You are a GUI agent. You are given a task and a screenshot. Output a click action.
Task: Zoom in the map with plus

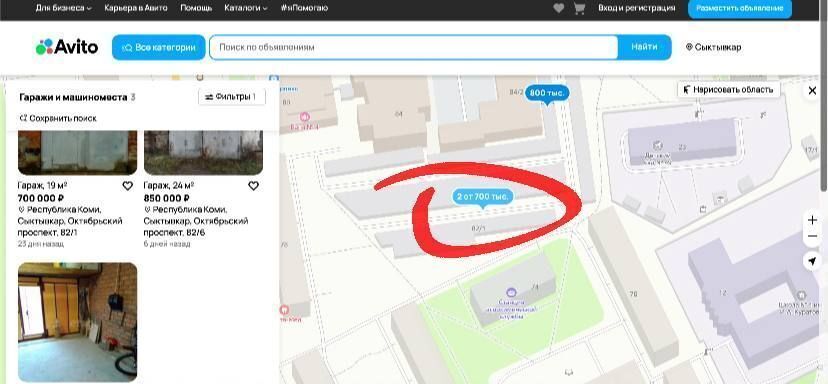pos(812,220)
